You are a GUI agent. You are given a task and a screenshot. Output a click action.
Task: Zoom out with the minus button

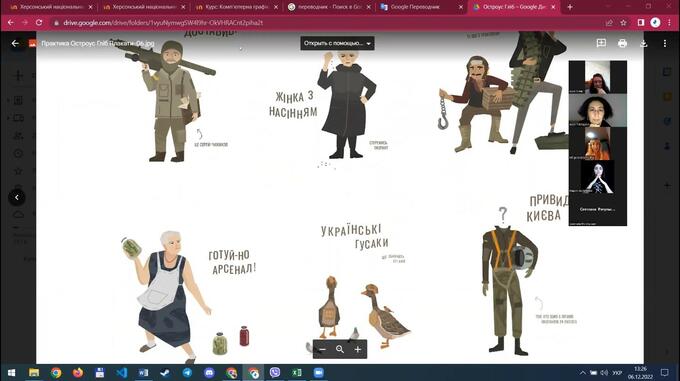click(322, 349)
